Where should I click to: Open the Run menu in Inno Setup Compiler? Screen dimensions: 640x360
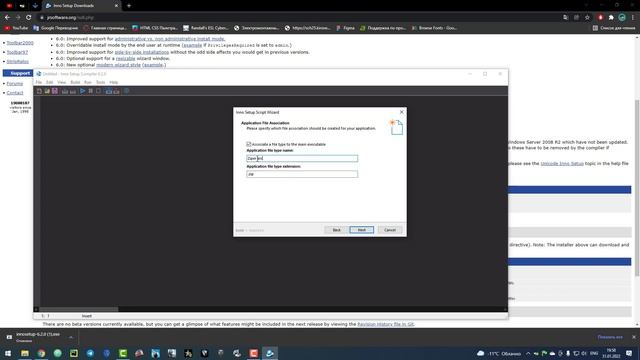(x=88, y=82)
